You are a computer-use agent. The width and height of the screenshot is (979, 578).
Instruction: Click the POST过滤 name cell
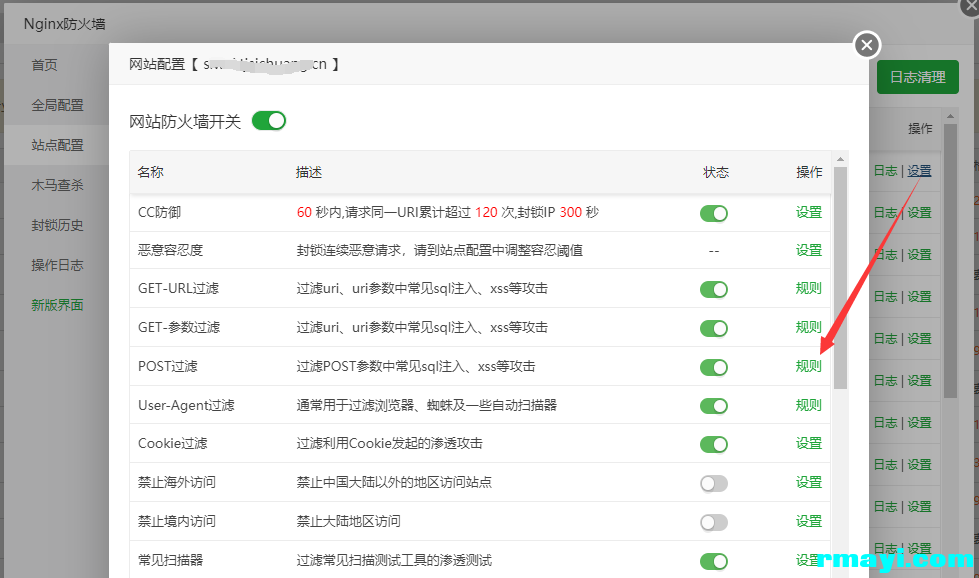tap(167, 366)
